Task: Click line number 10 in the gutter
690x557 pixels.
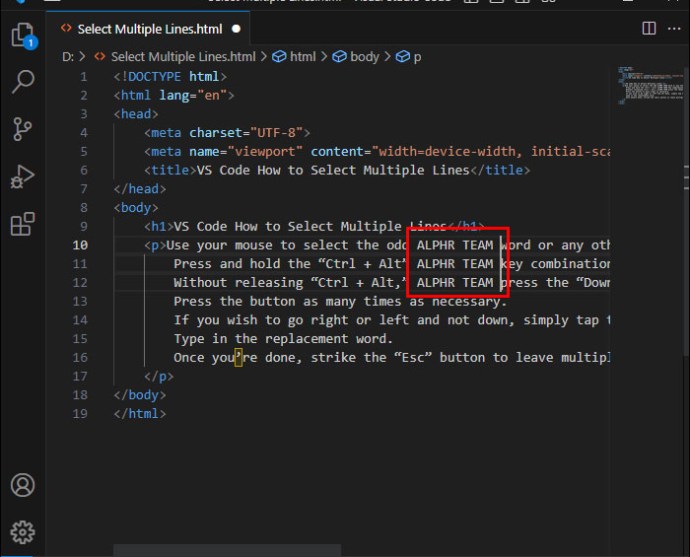Action: [80, 245]
